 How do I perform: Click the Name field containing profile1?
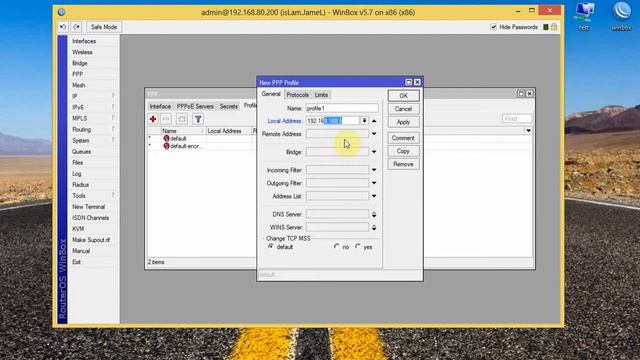point(342,108)
